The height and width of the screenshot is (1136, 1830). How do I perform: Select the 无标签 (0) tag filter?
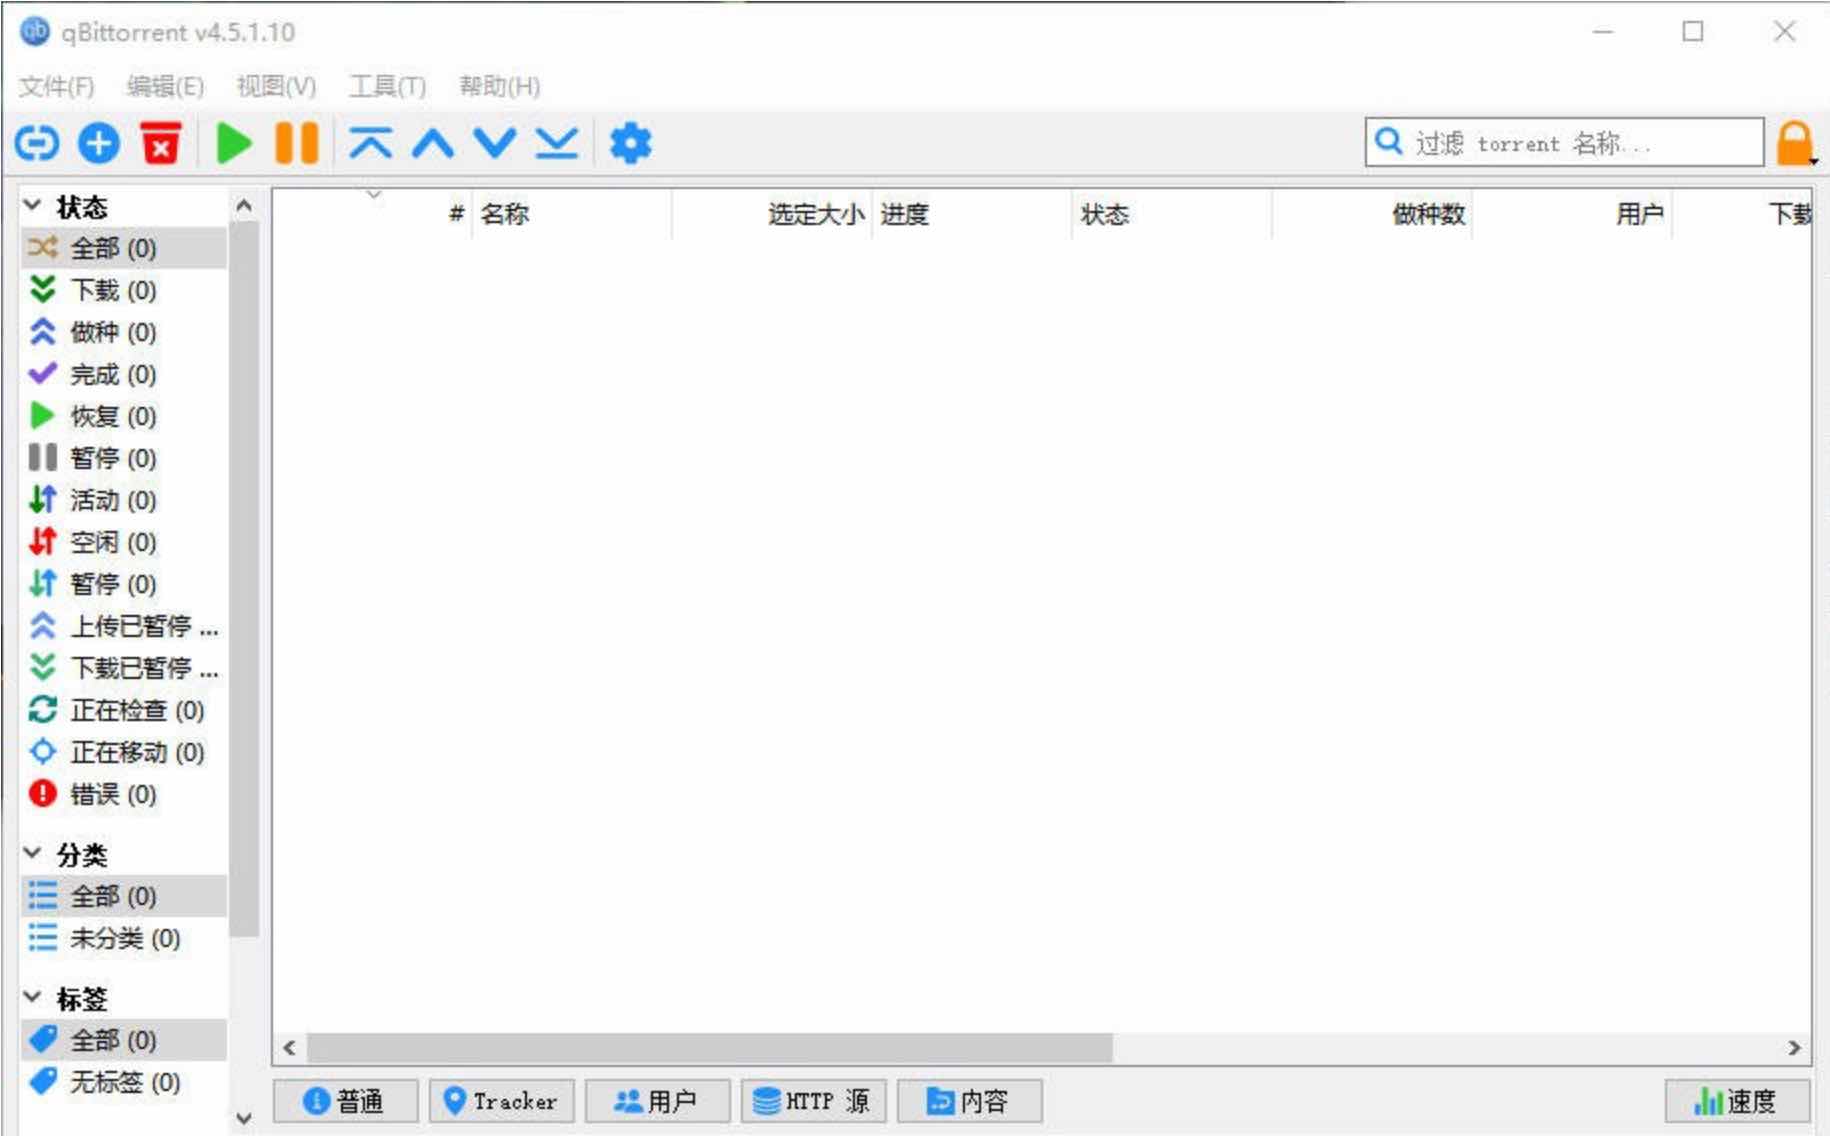point(124,1082)
